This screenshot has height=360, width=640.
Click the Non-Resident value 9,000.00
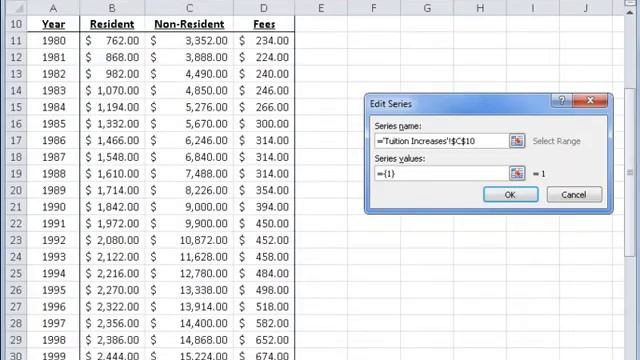tap(189, 207)
